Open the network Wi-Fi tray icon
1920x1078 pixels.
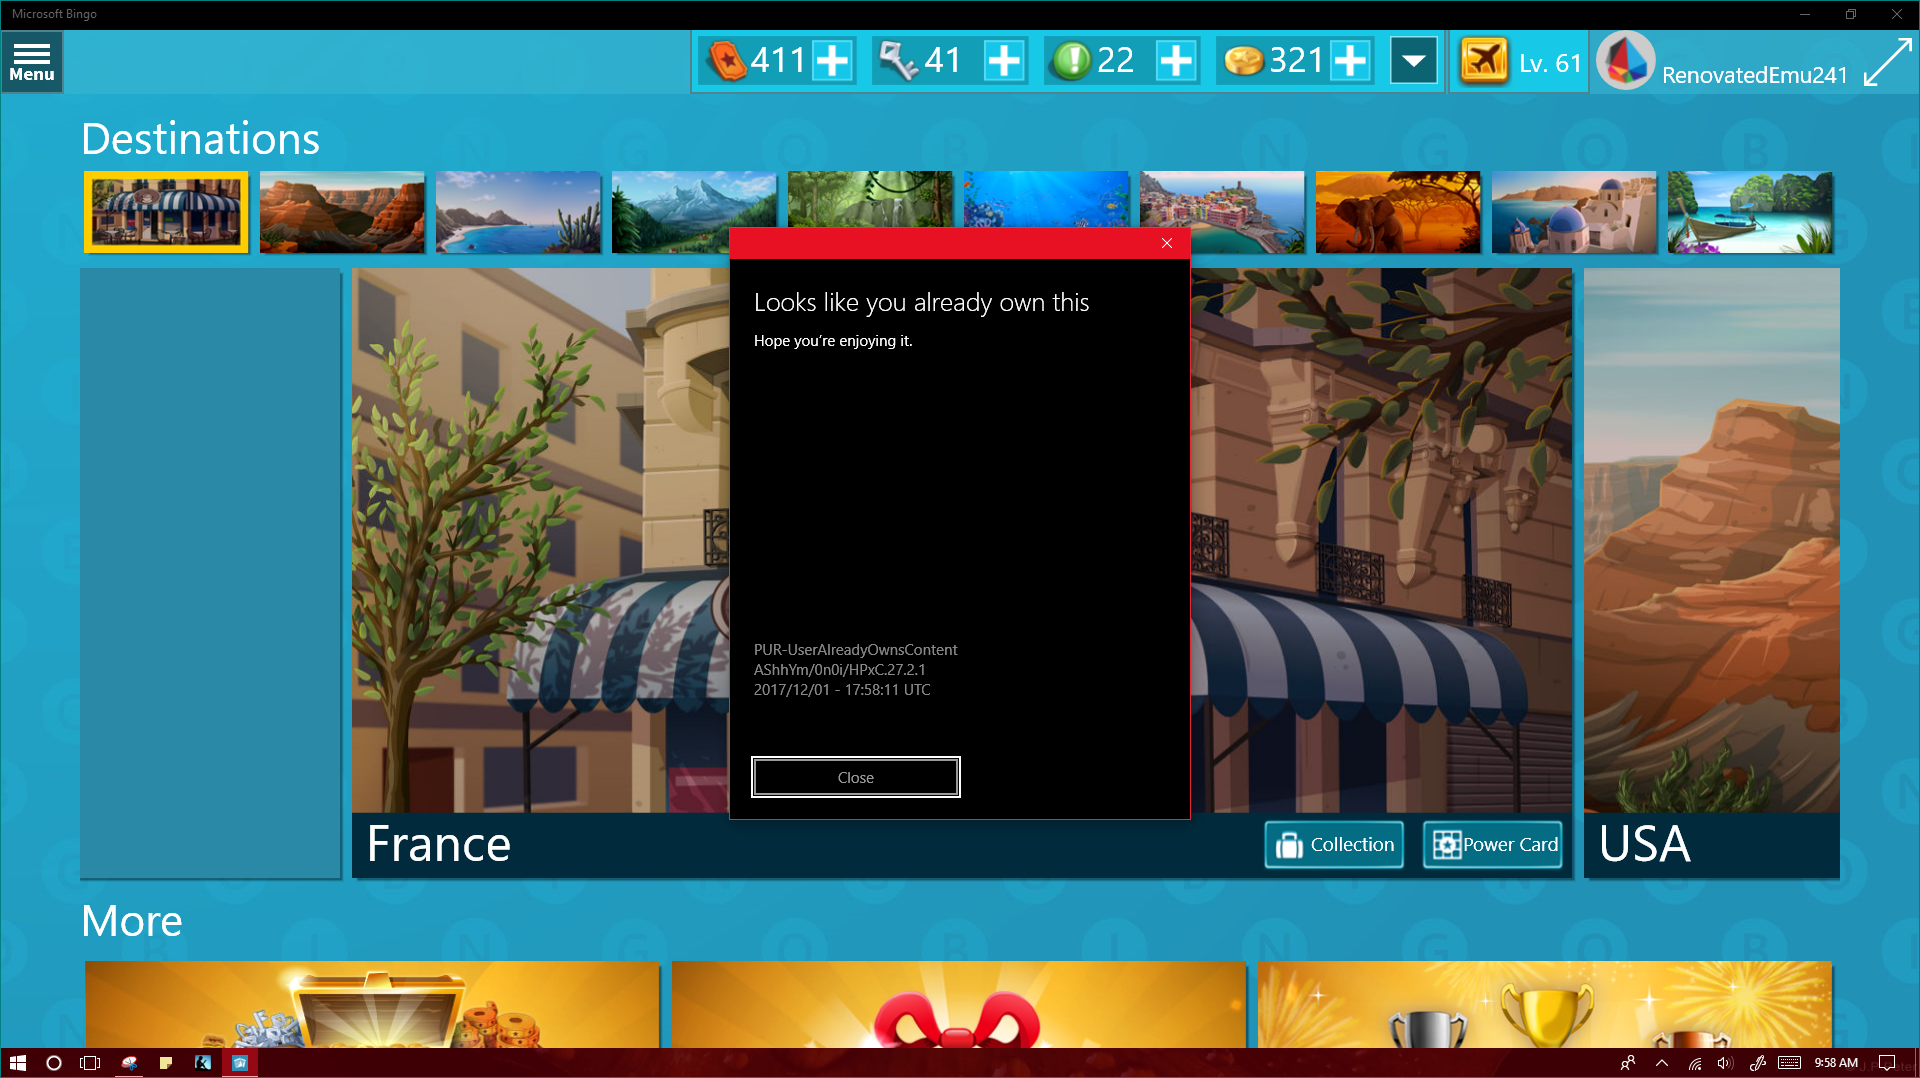(x=1695, y=1063)
